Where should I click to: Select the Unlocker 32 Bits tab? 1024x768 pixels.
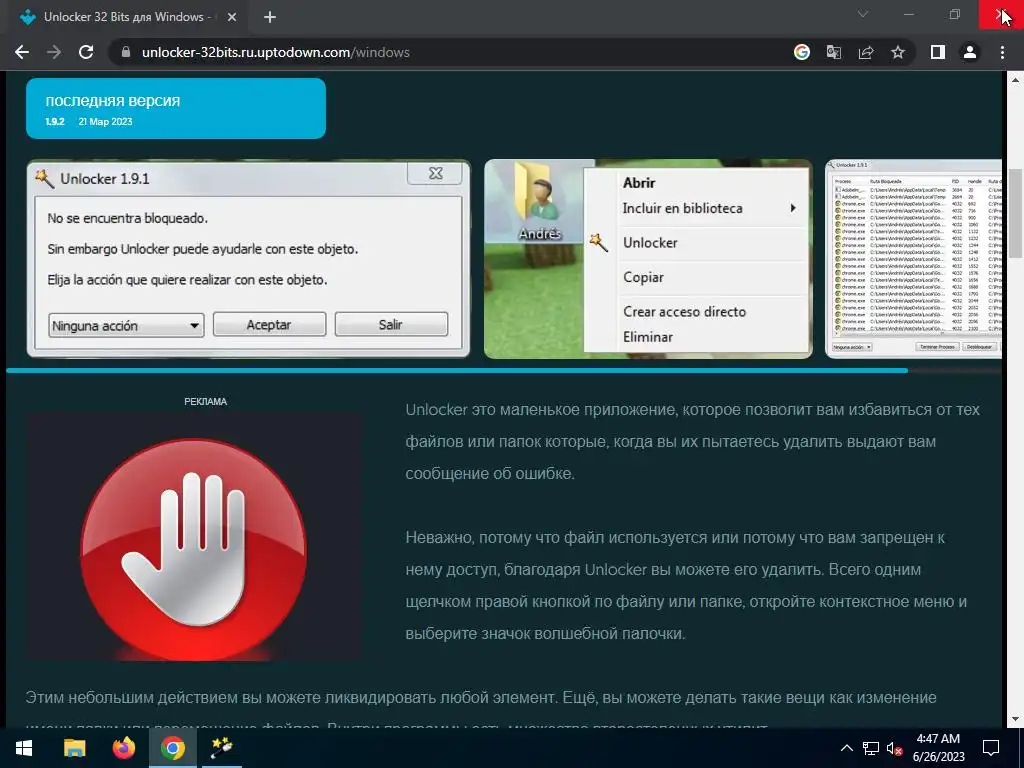tap(127, 17)
